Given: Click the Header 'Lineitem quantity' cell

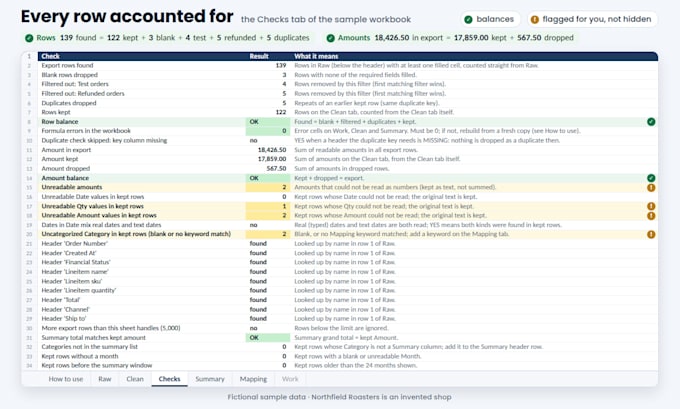Looking at the screenshot, I should point(142,291).
